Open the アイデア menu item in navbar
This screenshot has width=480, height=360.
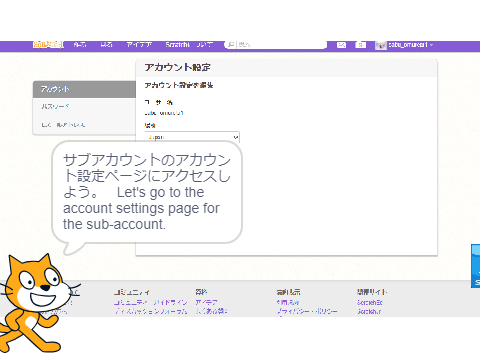[x=139, y=45]
